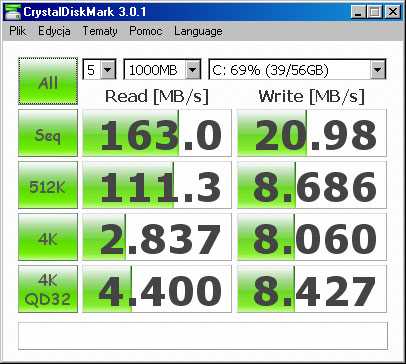The height and width of the screenshot is (364, 406).
Task: Click the 4K write result 8.060
Action: tap(312, 237)
